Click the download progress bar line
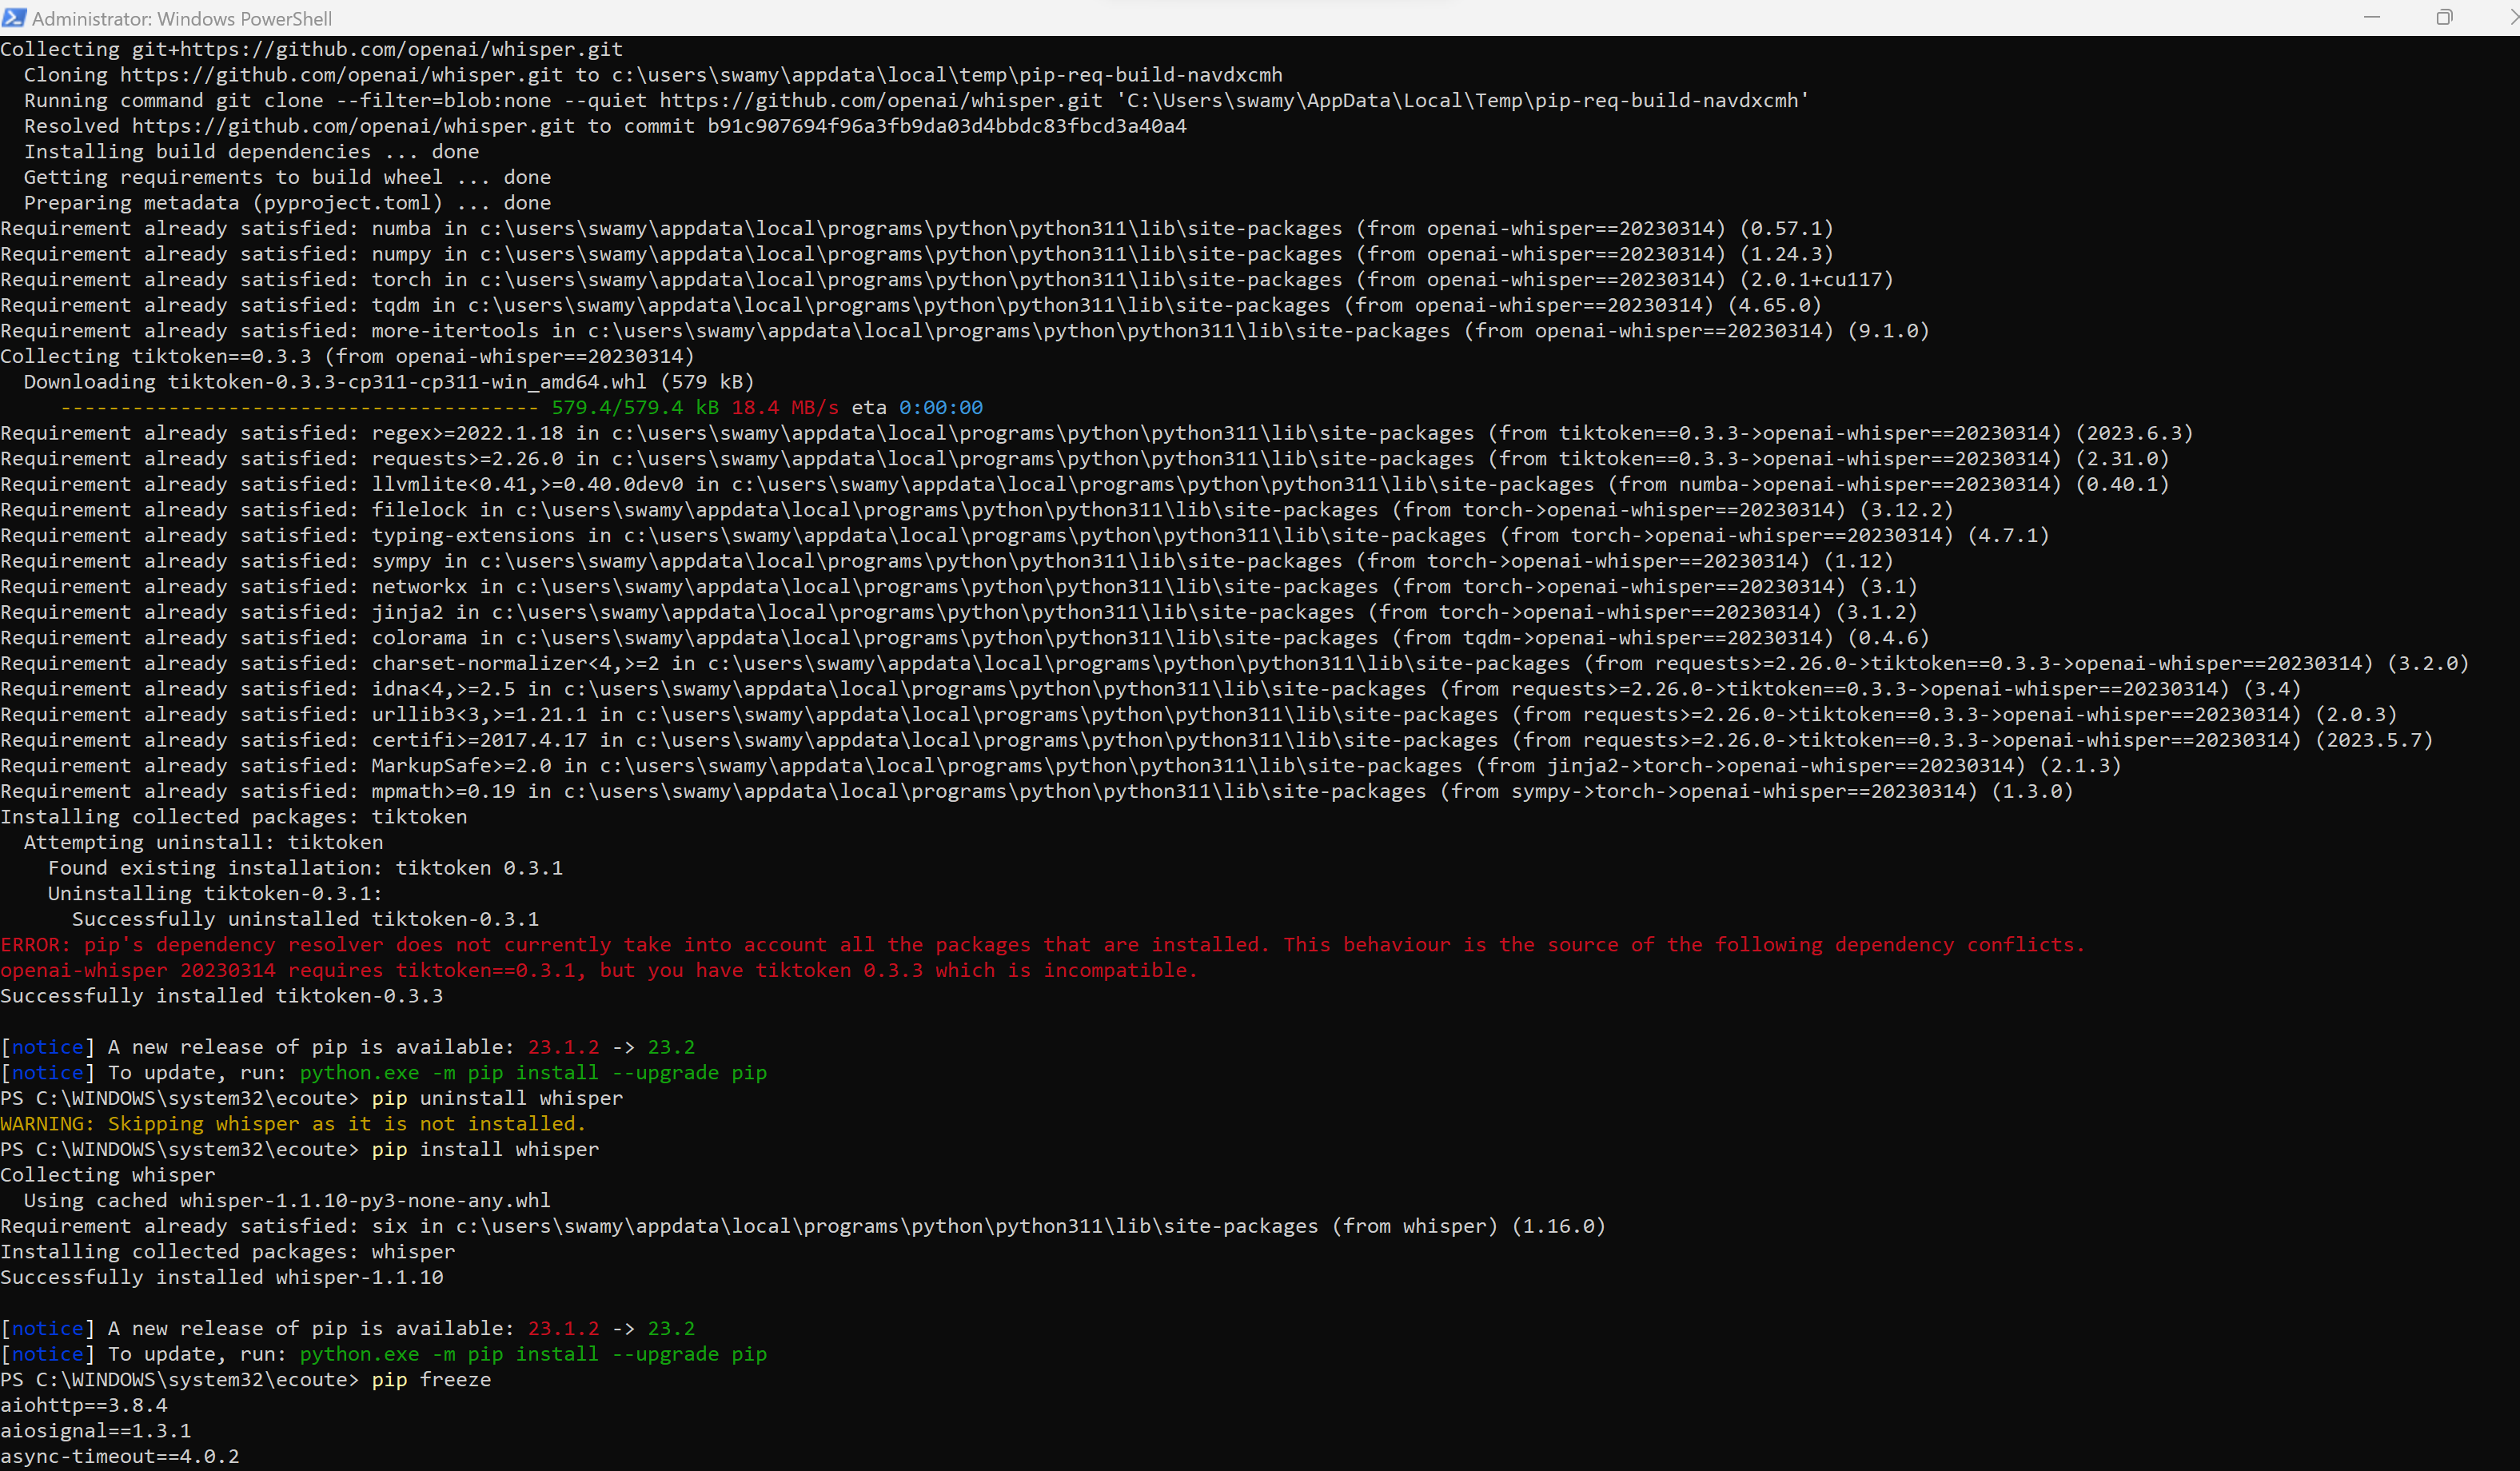Image resolution: width=2520 pixels, height=1471 pixels. coord(300,407)
